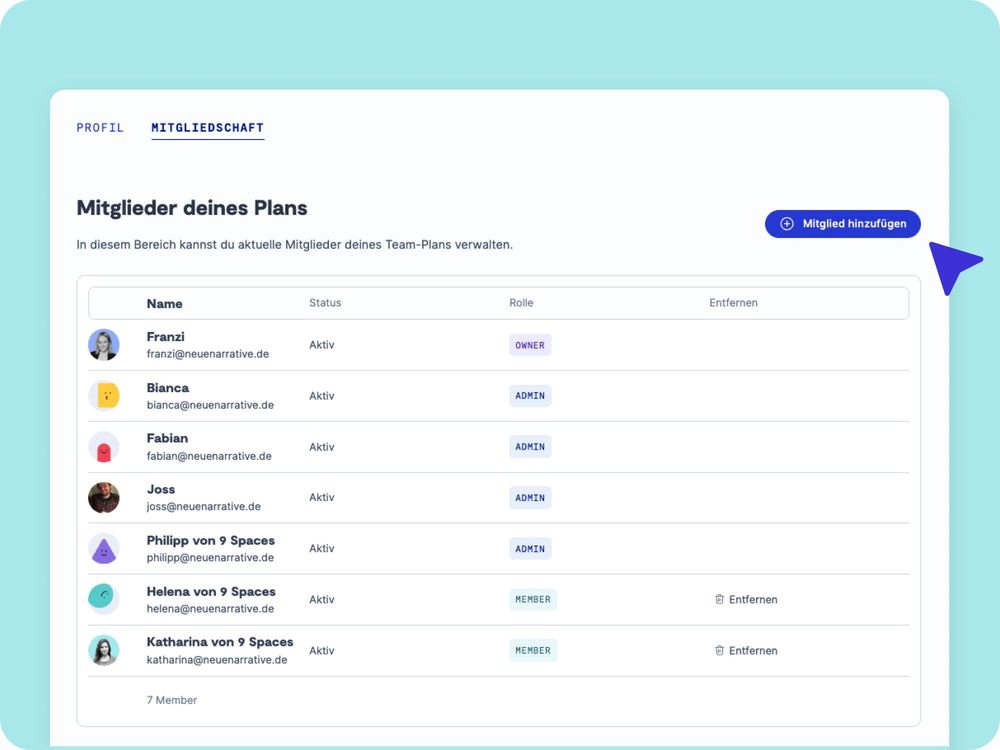Screen dimensions: 1000x750
Task: Click email katharina@neuenarrative.de
Action: click(x=217, y=660)
